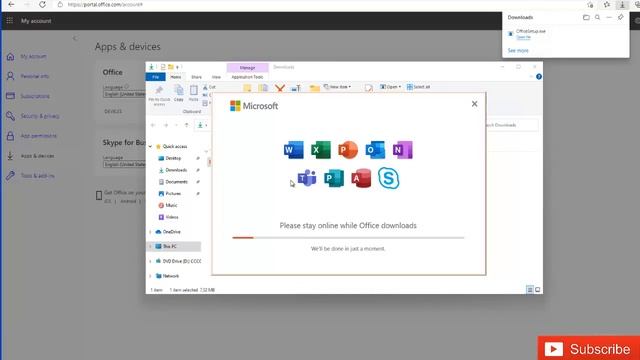The height and width of the screenshot is (360, 640).
Task: Click the Word icon in the installer
Action: [x=293, y=150]
